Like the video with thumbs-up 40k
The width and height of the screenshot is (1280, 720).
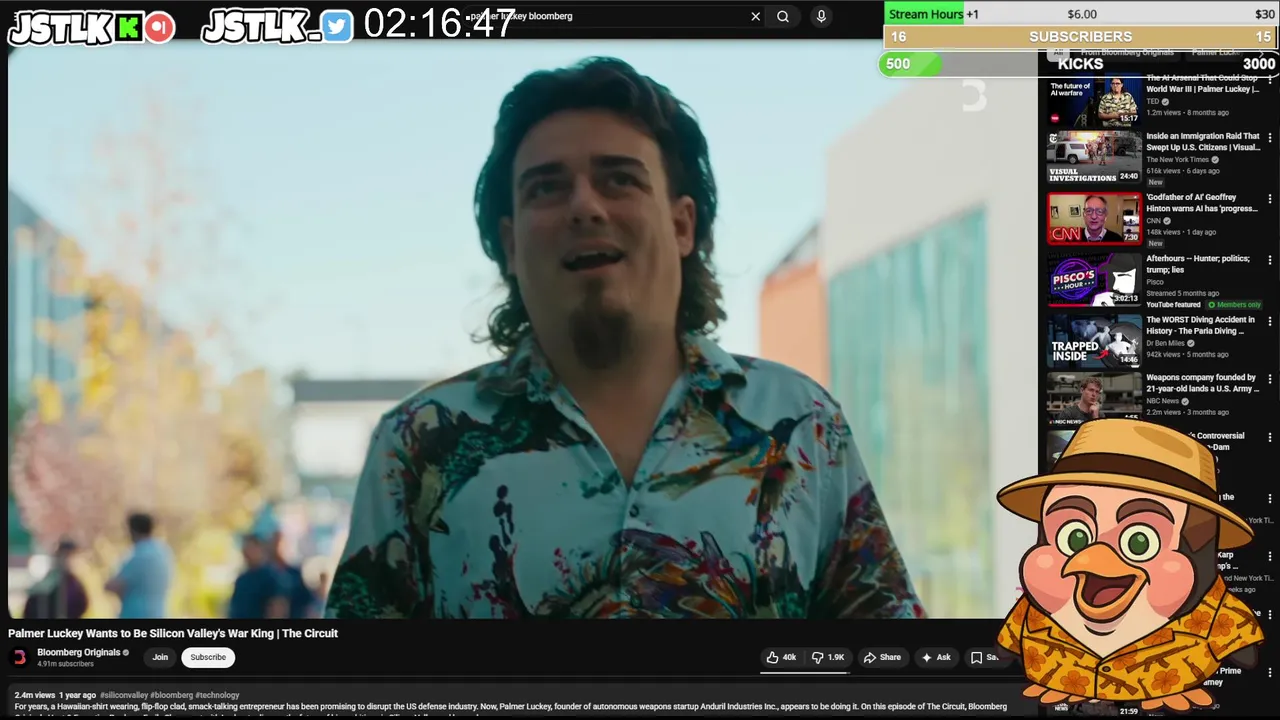pyautogui.click(x=781, y=657)
